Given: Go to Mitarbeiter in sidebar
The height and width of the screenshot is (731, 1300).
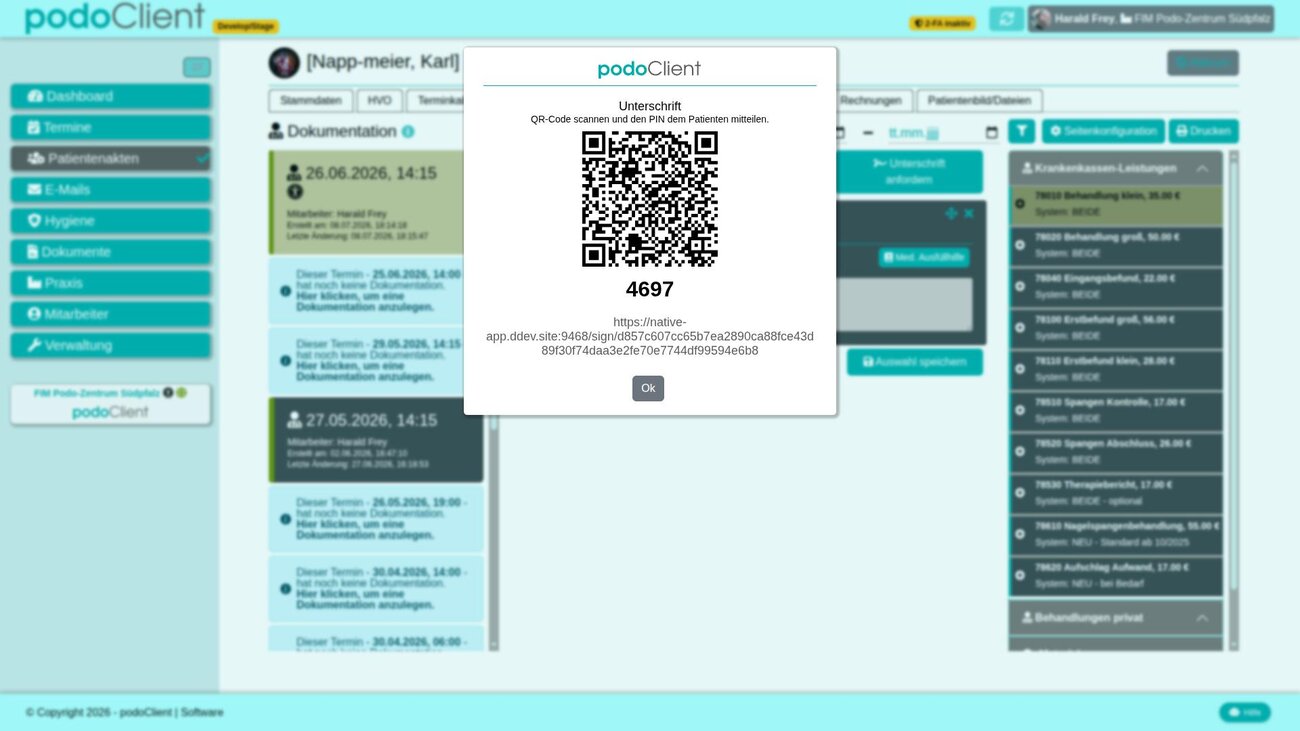Looking at the screenshot, I should pyautogui.click(x=111, y=313).
